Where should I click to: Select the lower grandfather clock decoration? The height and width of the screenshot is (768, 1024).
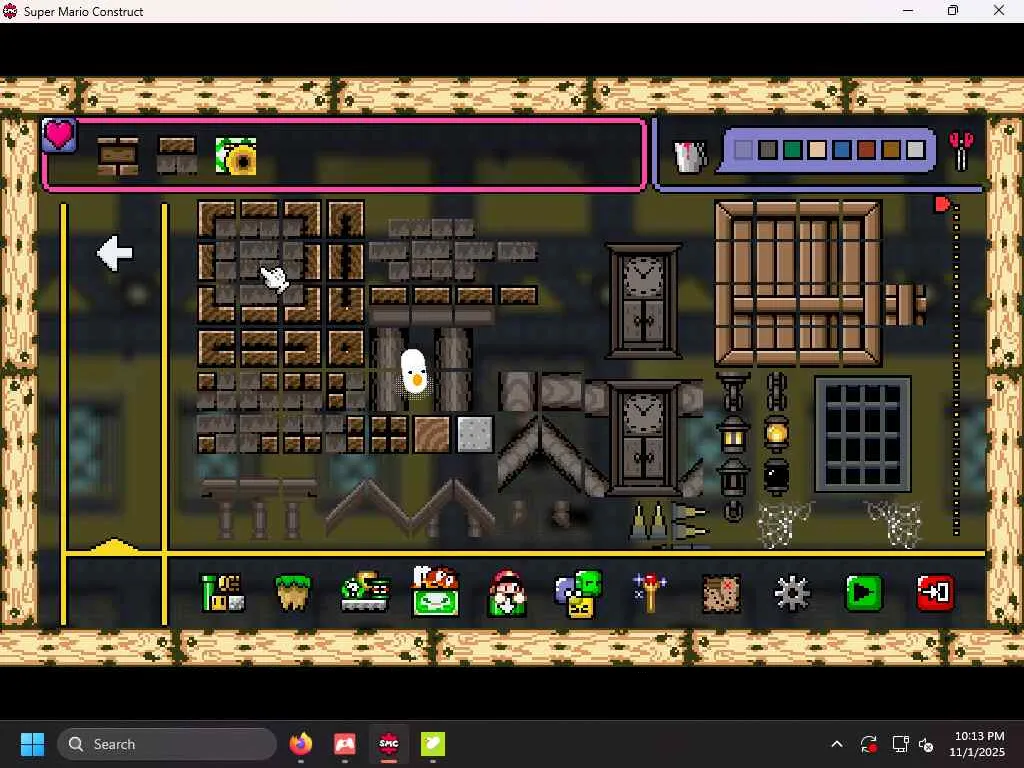point(644,438)
